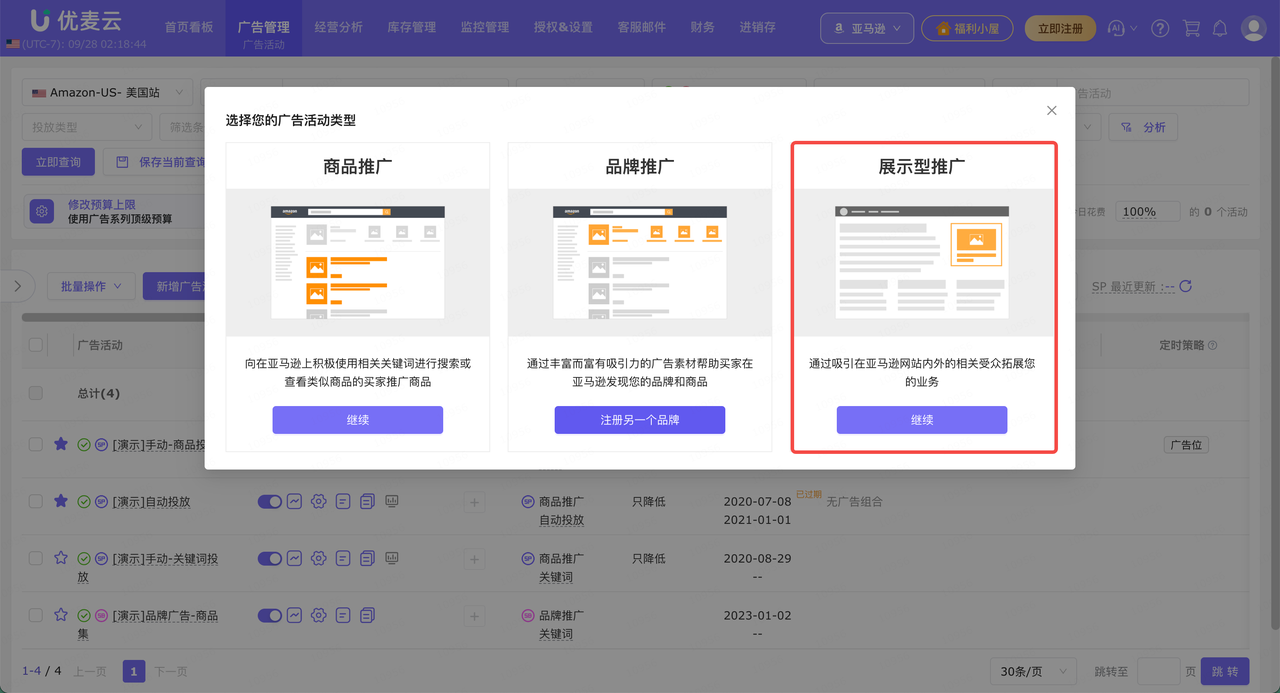Screen dimensions: 1280x693
Task: Check the 总计(4) row checkbox
Action: pyautogui.click(x=36, y=393)
